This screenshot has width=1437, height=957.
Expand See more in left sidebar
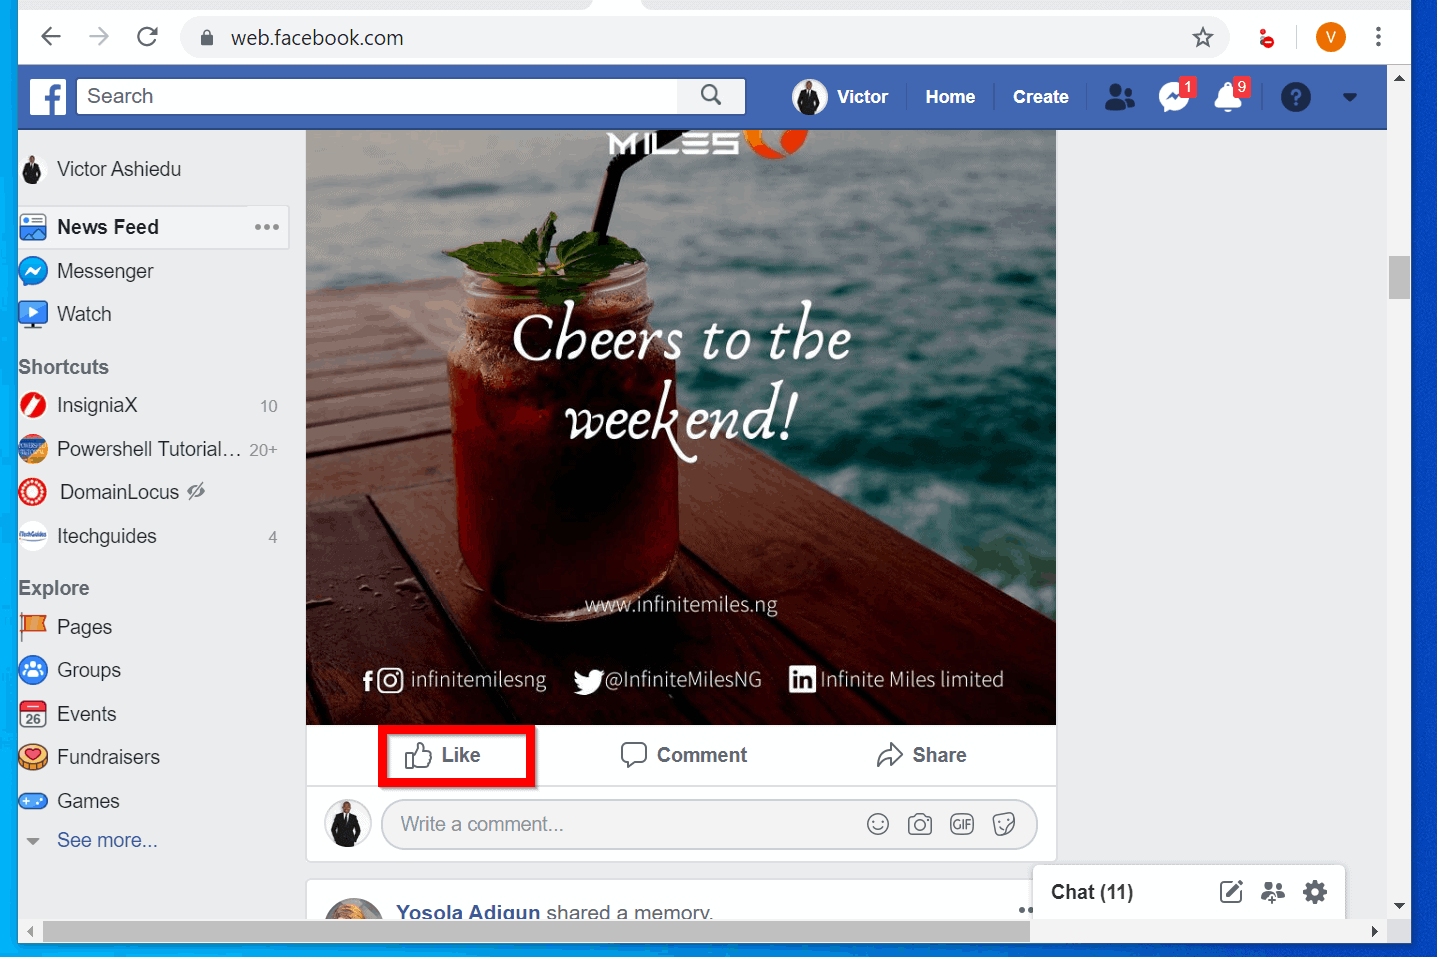[x=107, y=840]
